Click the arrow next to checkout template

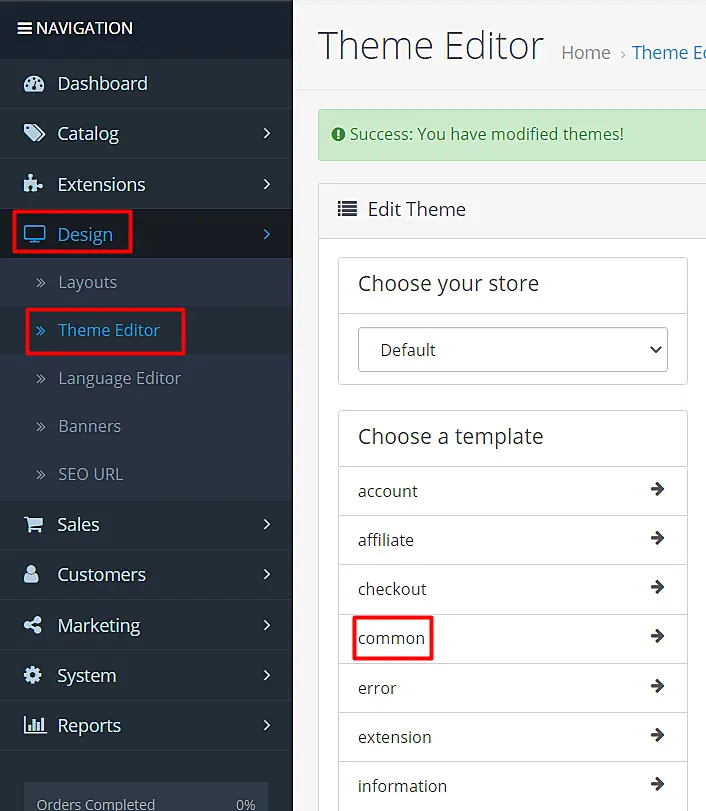[x=657, y=588]
